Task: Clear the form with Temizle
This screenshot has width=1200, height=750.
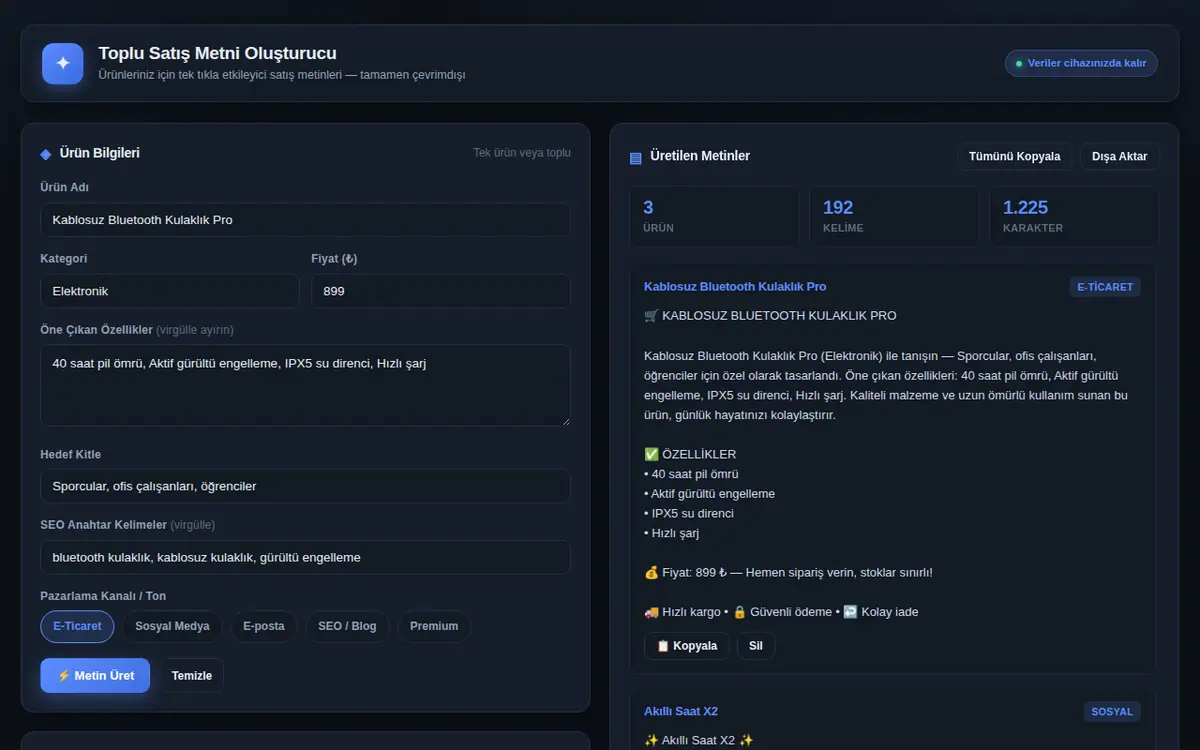Action: (x=192, y=675)
